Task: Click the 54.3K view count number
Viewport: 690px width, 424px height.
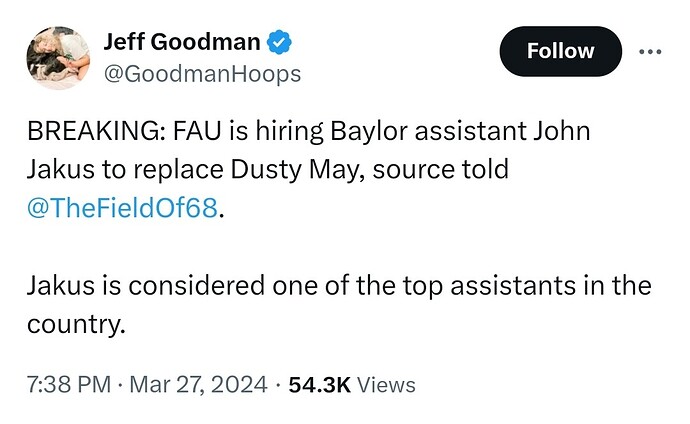Action: [319, 384]
